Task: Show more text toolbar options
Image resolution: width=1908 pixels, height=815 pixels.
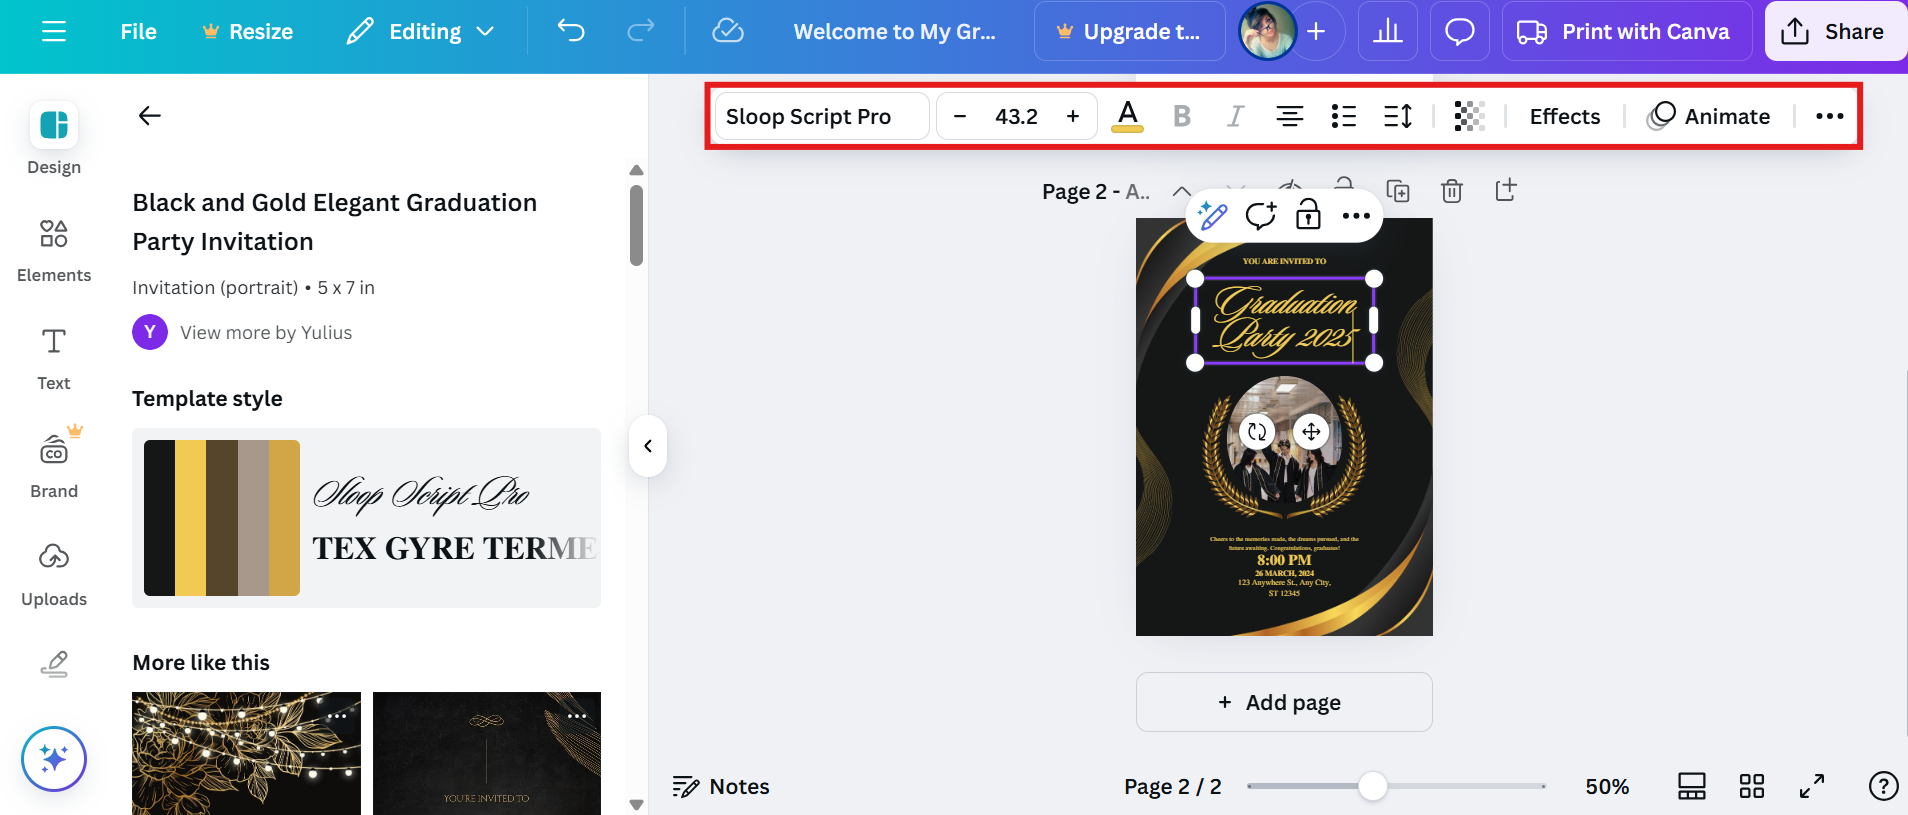Action: 1830,116
